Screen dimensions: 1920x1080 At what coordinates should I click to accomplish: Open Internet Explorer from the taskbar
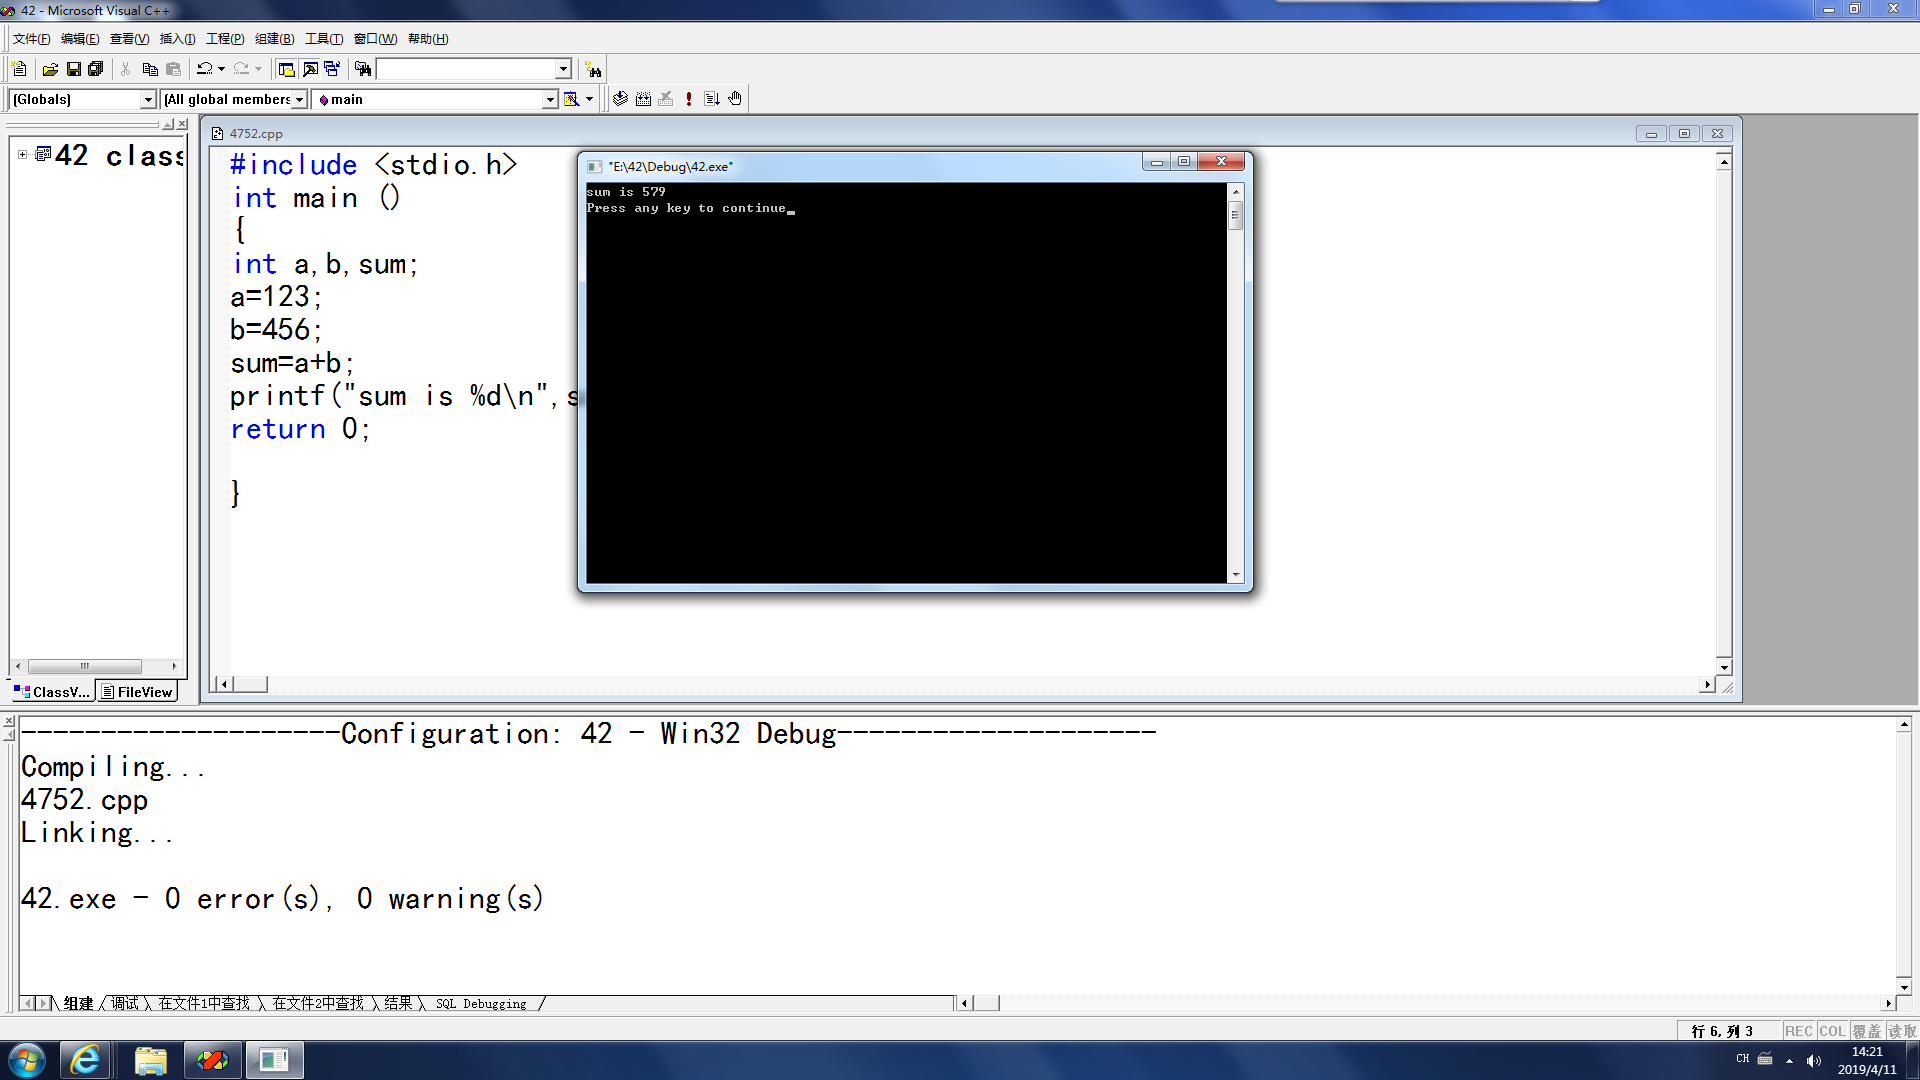tap(85, 1060)
